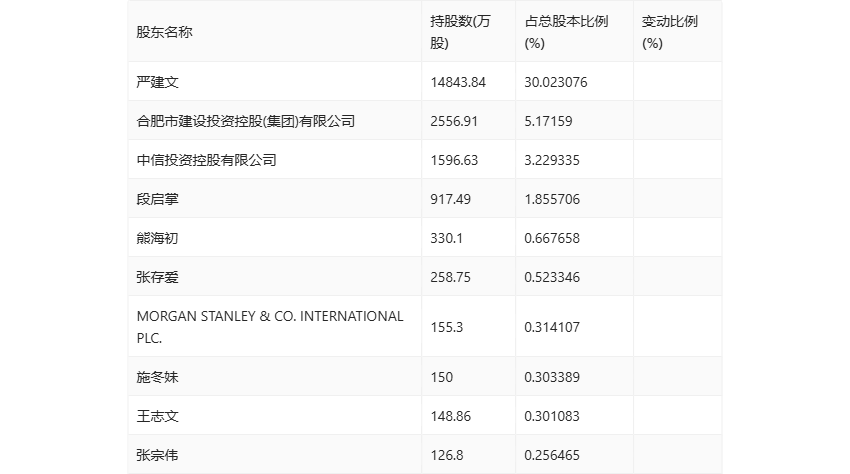Click the 变动比例(%) column header
Viewport: 850px width, 474px height.
tap(669, 32)
